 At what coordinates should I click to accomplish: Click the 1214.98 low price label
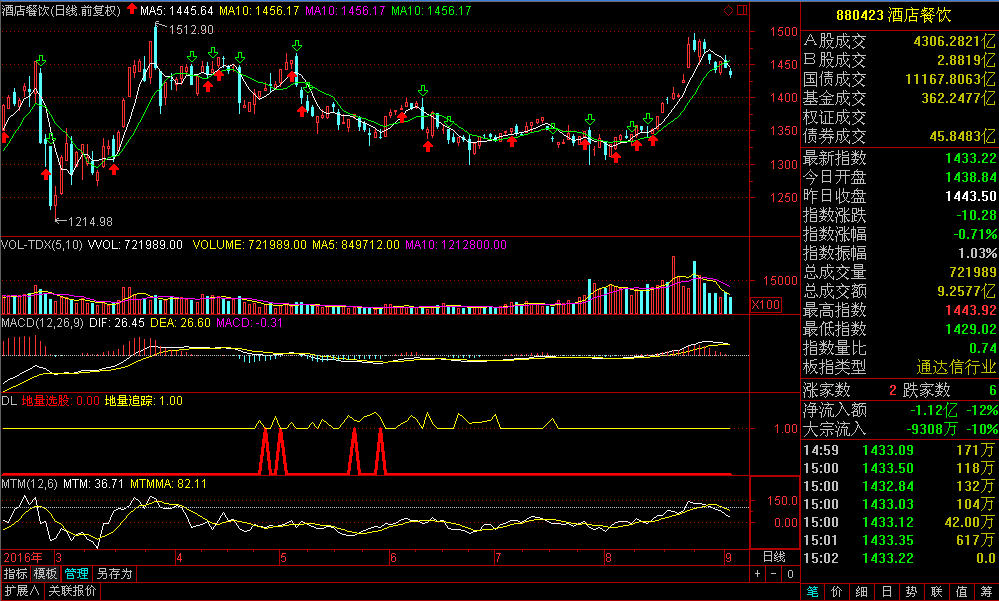coord(88,221)
